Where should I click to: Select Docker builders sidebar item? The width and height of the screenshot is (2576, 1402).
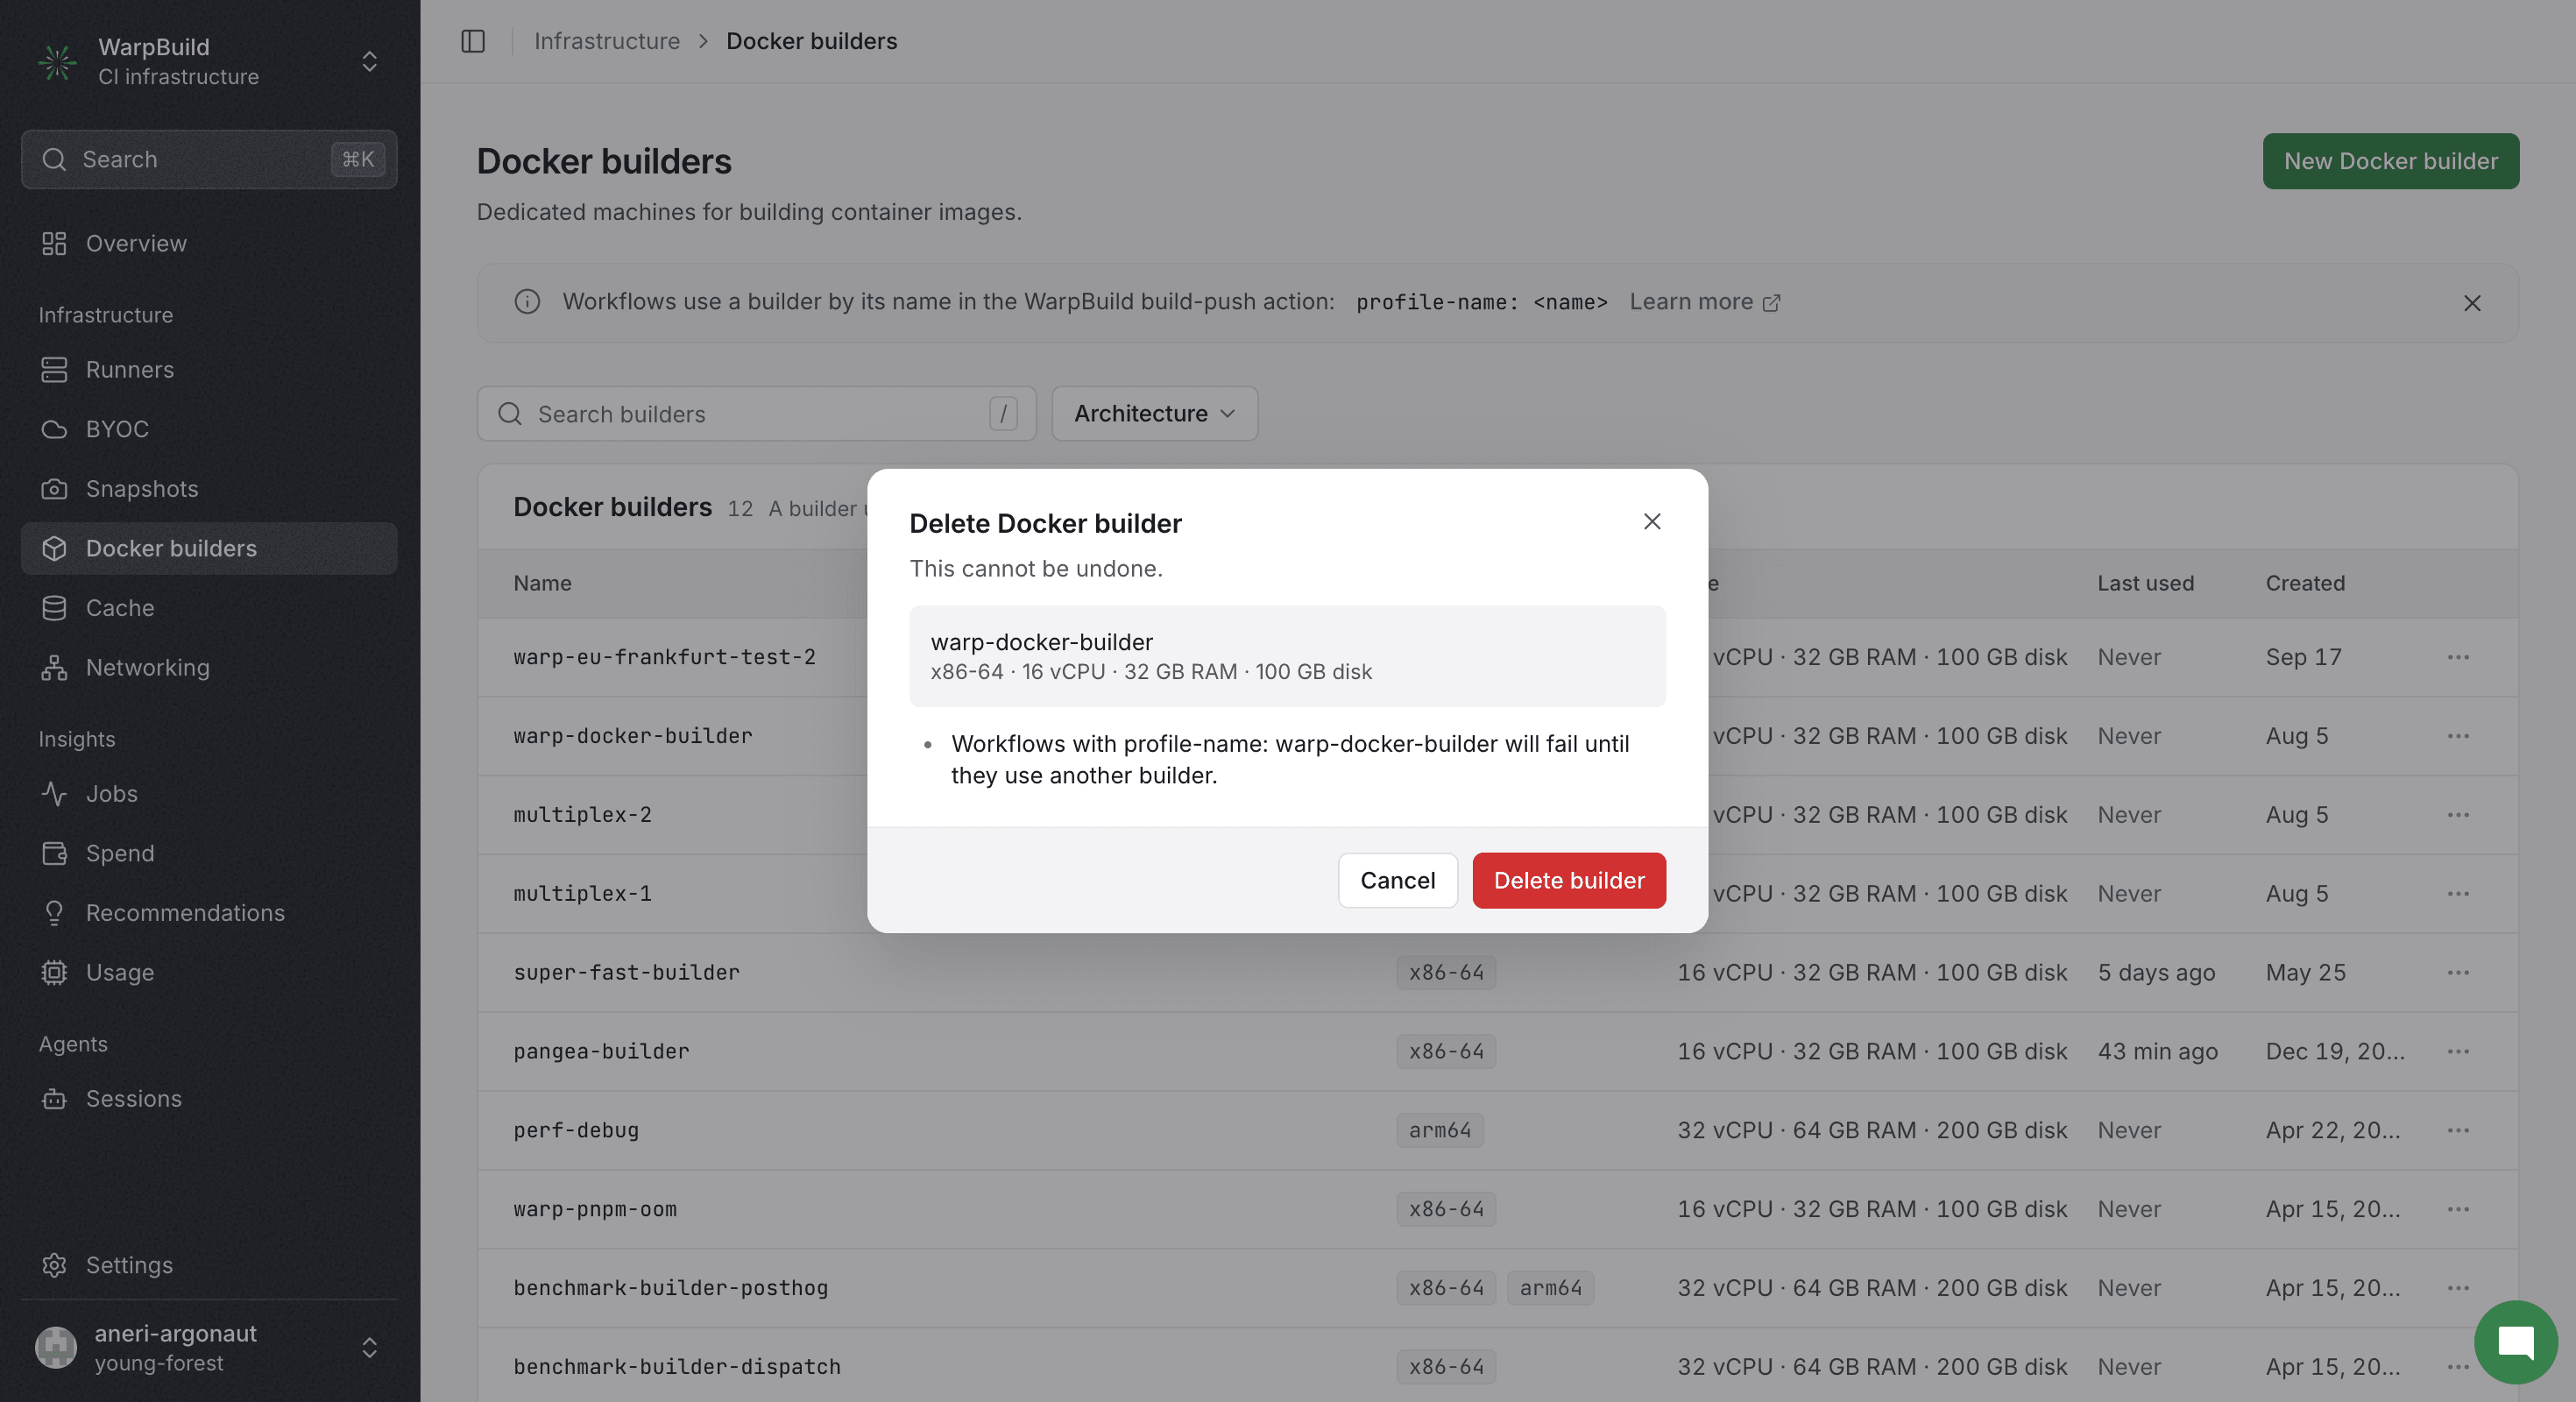209,548
